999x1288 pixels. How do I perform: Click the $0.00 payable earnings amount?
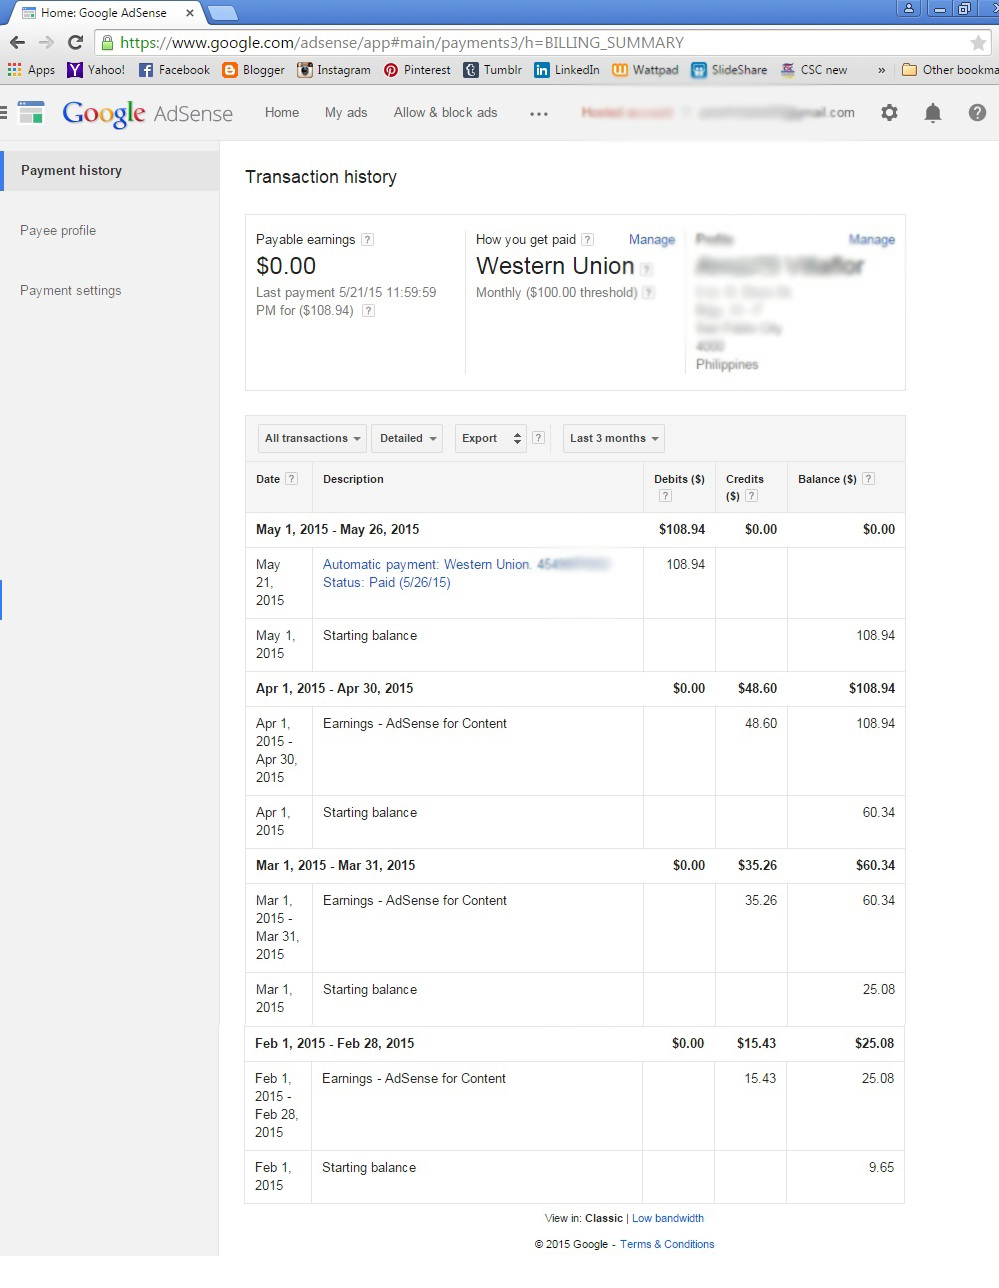[x=286, y=266]
